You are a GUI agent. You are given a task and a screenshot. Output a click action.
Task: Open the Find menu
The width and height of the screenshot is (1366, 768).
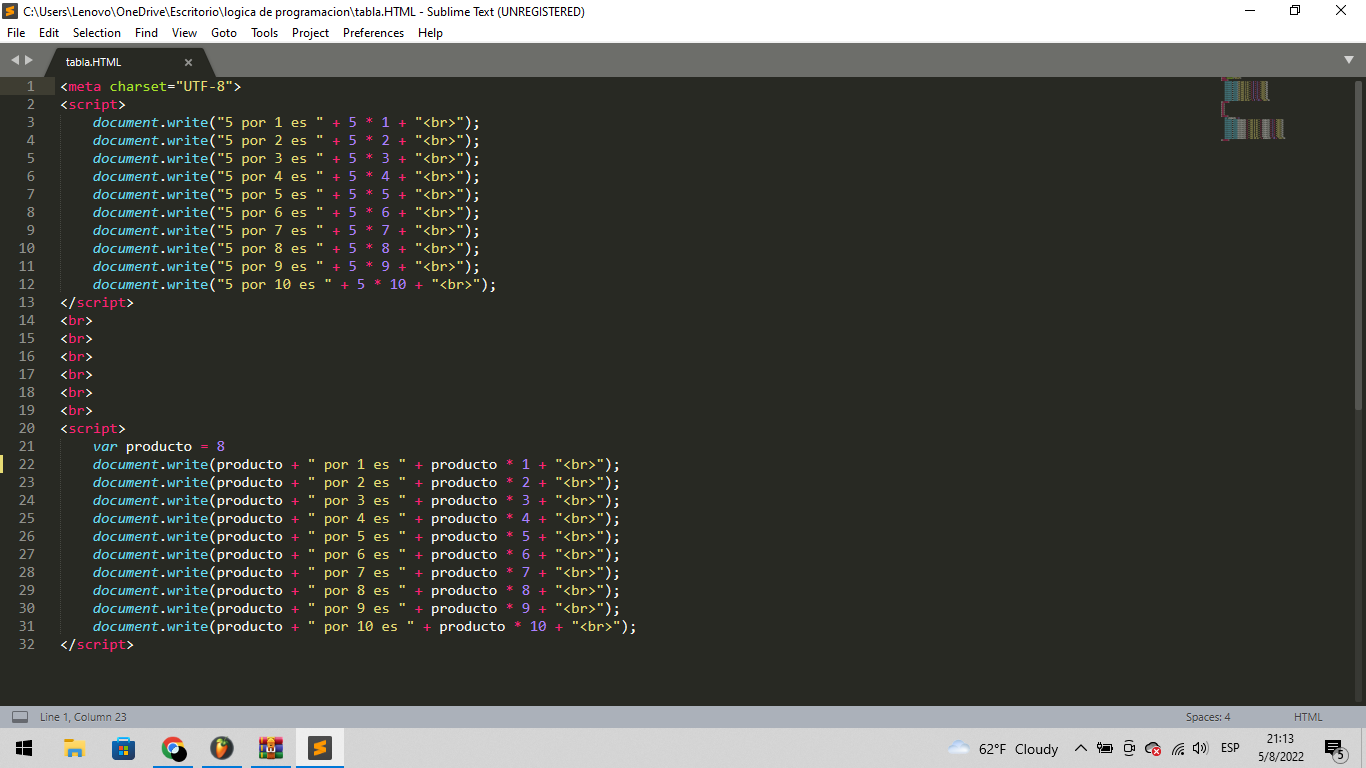click(146, 33)
